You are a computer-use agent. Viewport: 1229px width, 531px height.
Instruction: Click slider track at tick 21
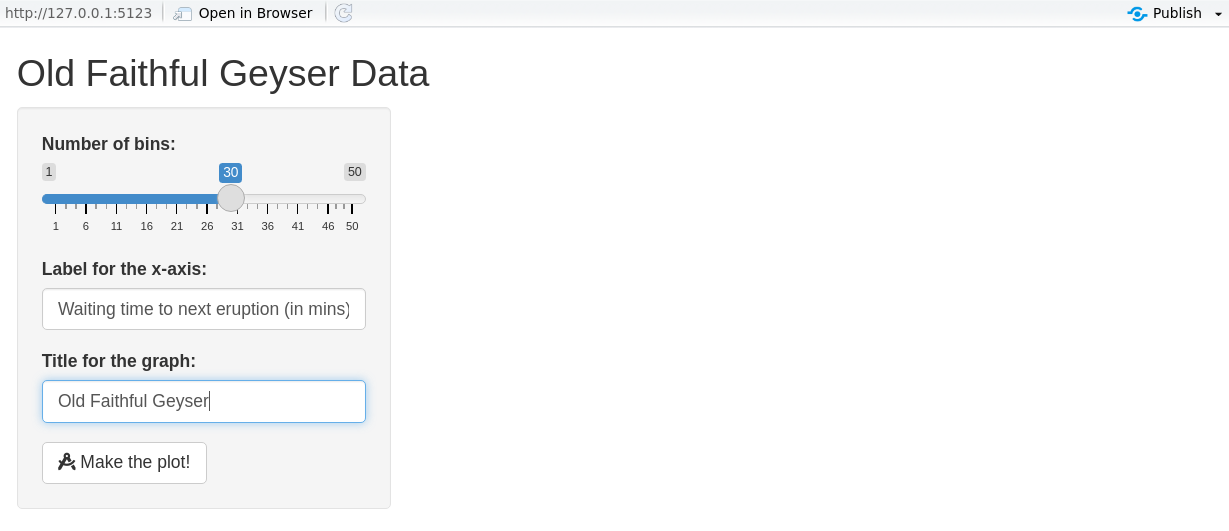[x=177, y=199]
